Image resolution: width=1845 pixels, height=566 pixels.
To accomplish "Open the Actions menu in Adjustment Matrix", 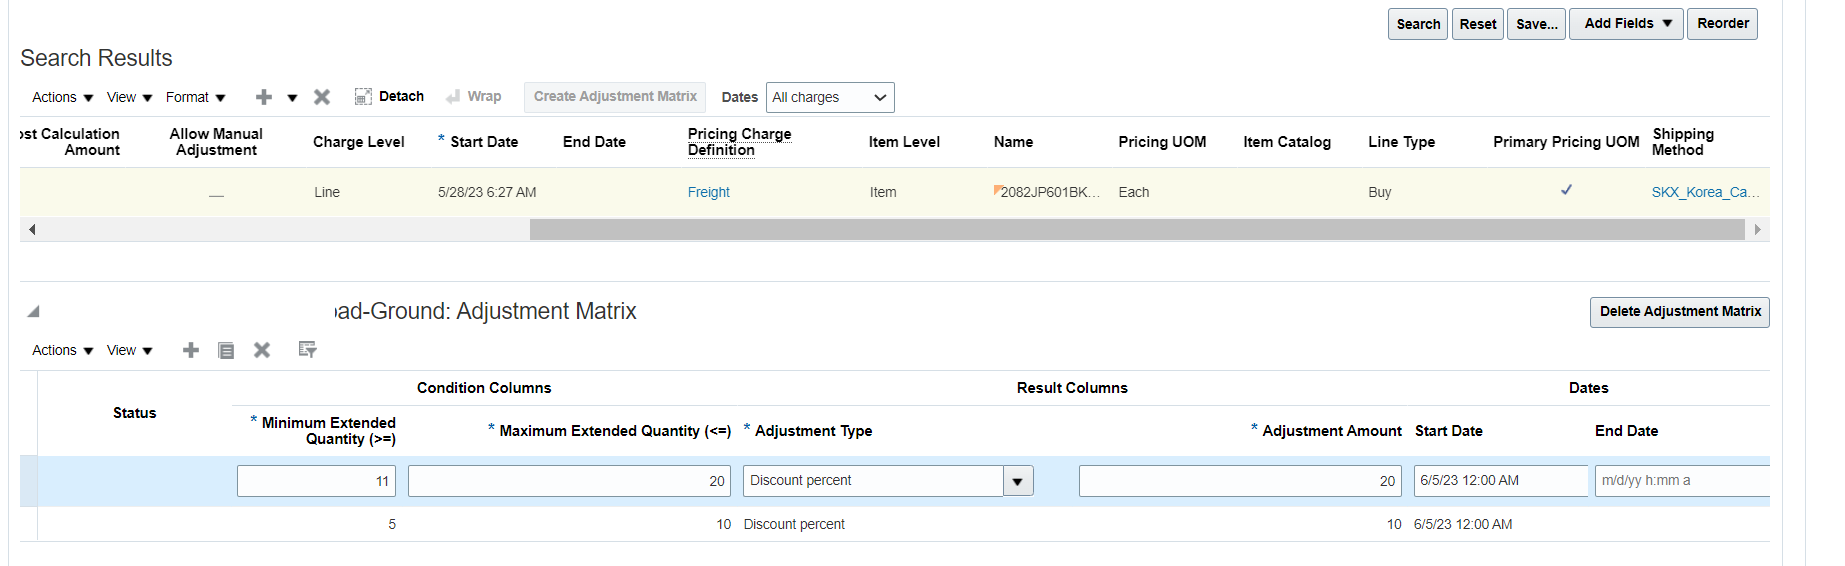I will pos(62,350).
